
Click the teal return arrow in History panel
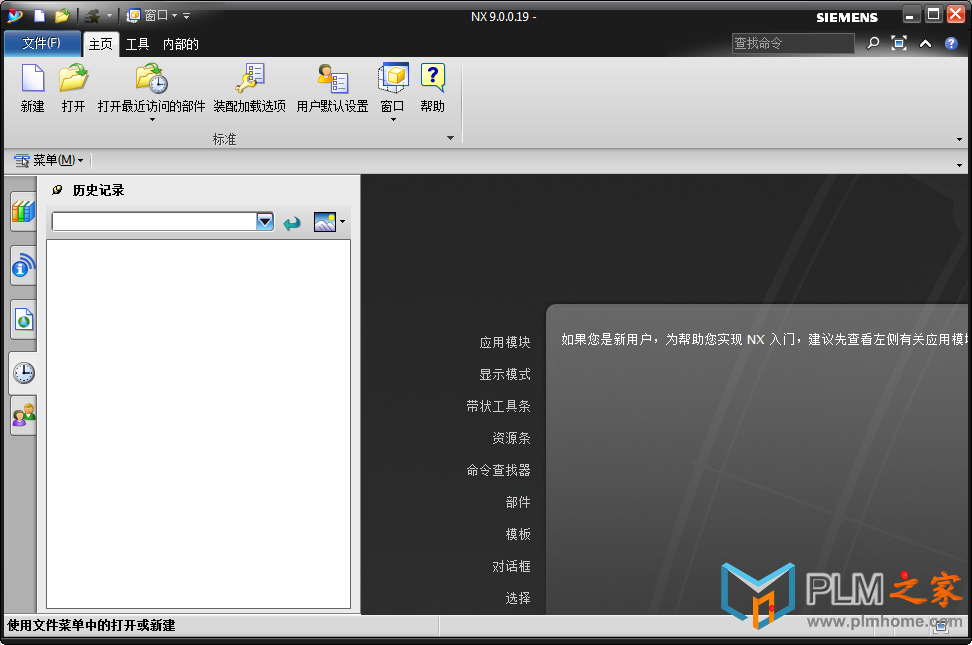point(292,222)
